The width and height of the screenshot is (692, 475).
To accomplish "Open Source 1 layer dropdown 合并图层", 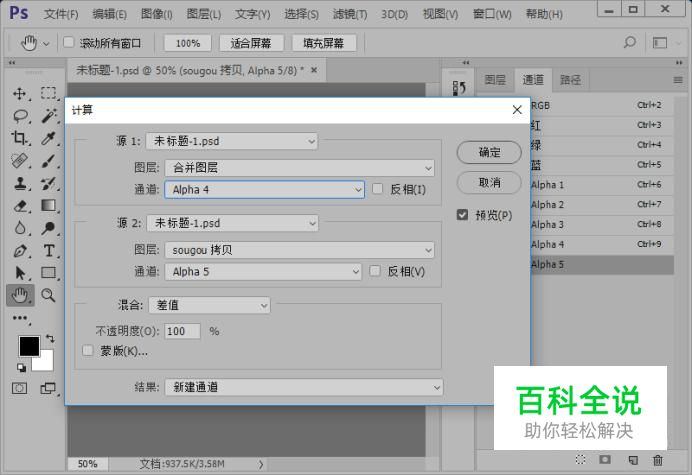I will 300,168.
